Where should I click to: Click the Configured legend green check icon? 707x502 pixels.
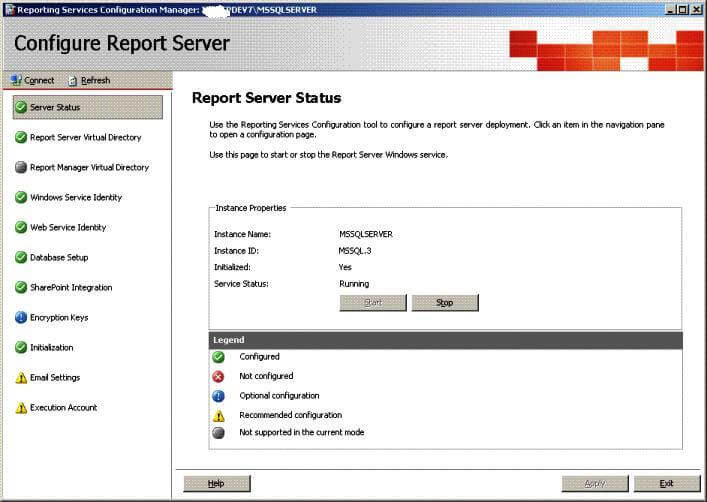coord(218,357)
